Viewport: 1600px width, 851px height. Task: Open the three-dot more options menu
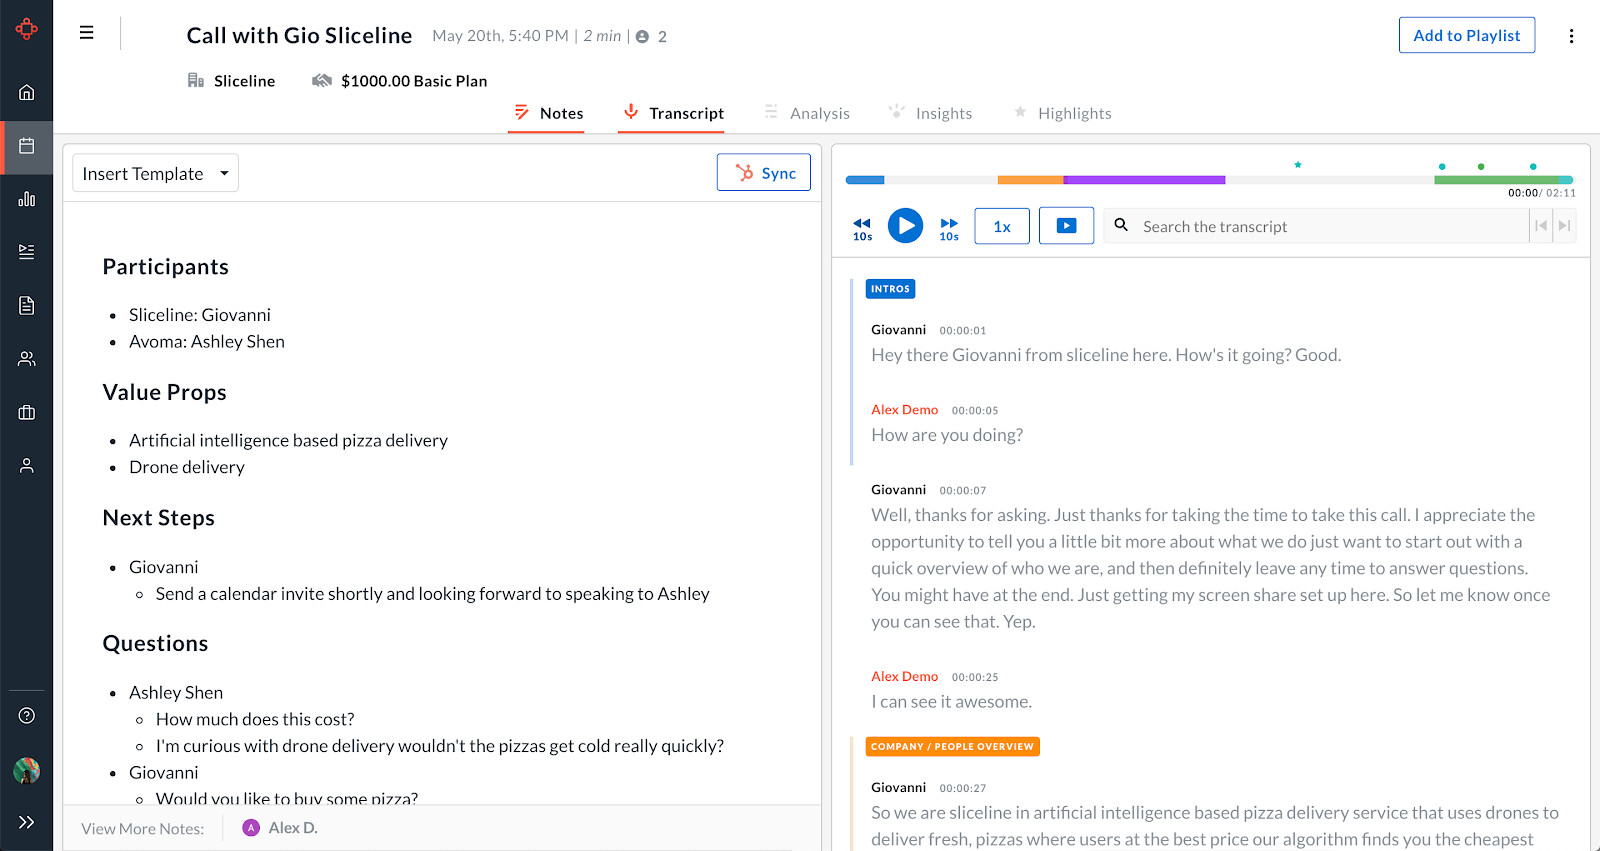point(1571,36)
